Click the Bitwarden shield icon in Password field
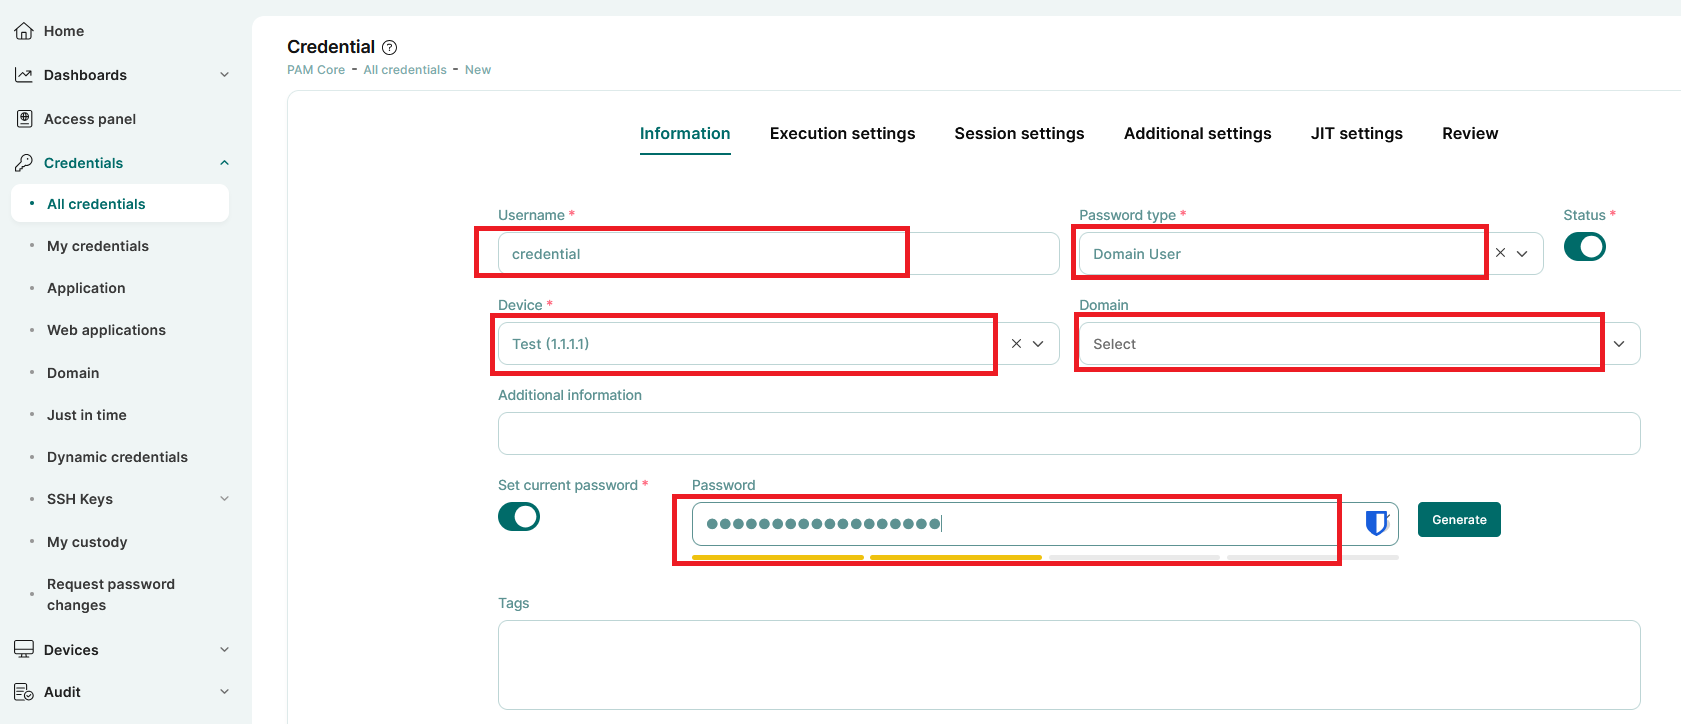Viewport: 1681px width, 724px height. [1377, 522]
